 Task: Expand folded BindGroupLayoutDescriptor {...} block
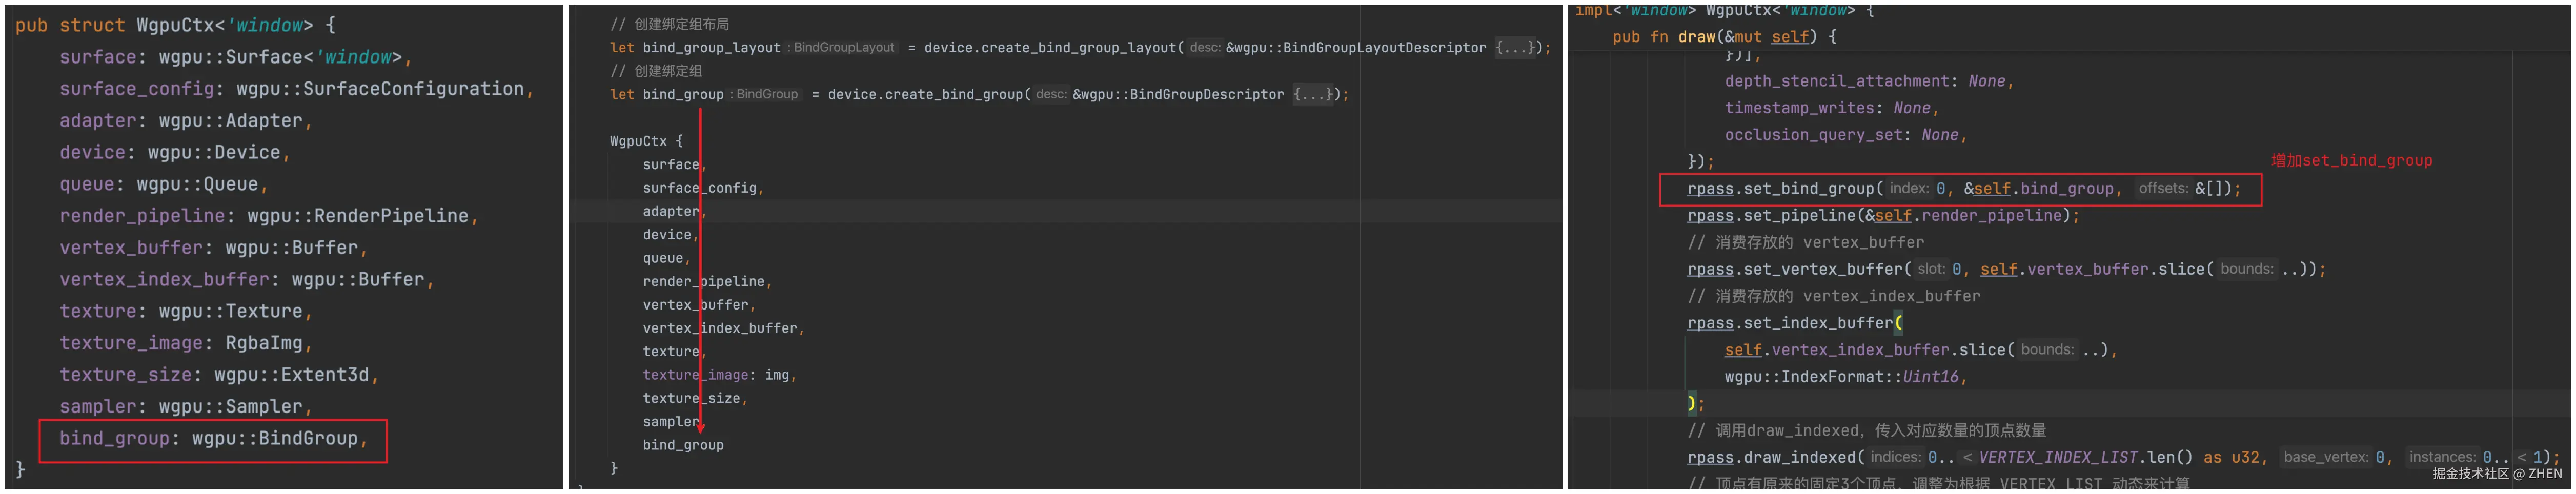1515,47
